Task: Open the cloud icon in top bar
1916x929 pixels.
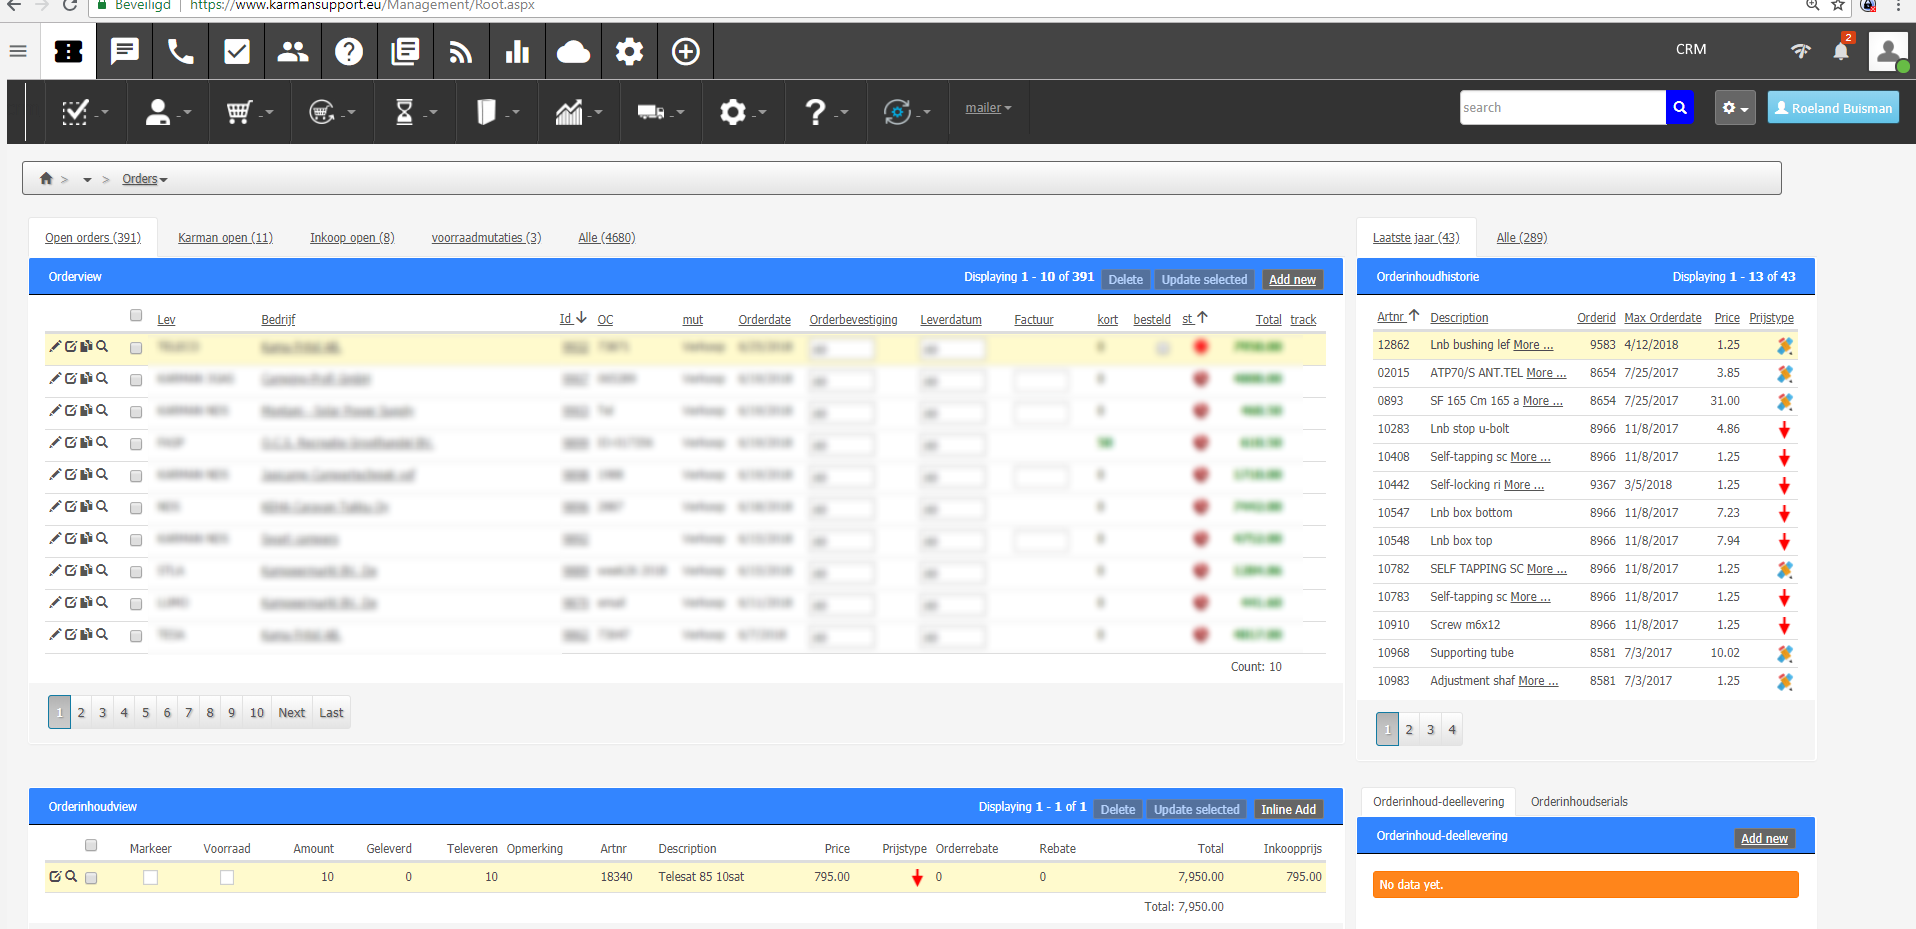Action: [x=573, y=51]
